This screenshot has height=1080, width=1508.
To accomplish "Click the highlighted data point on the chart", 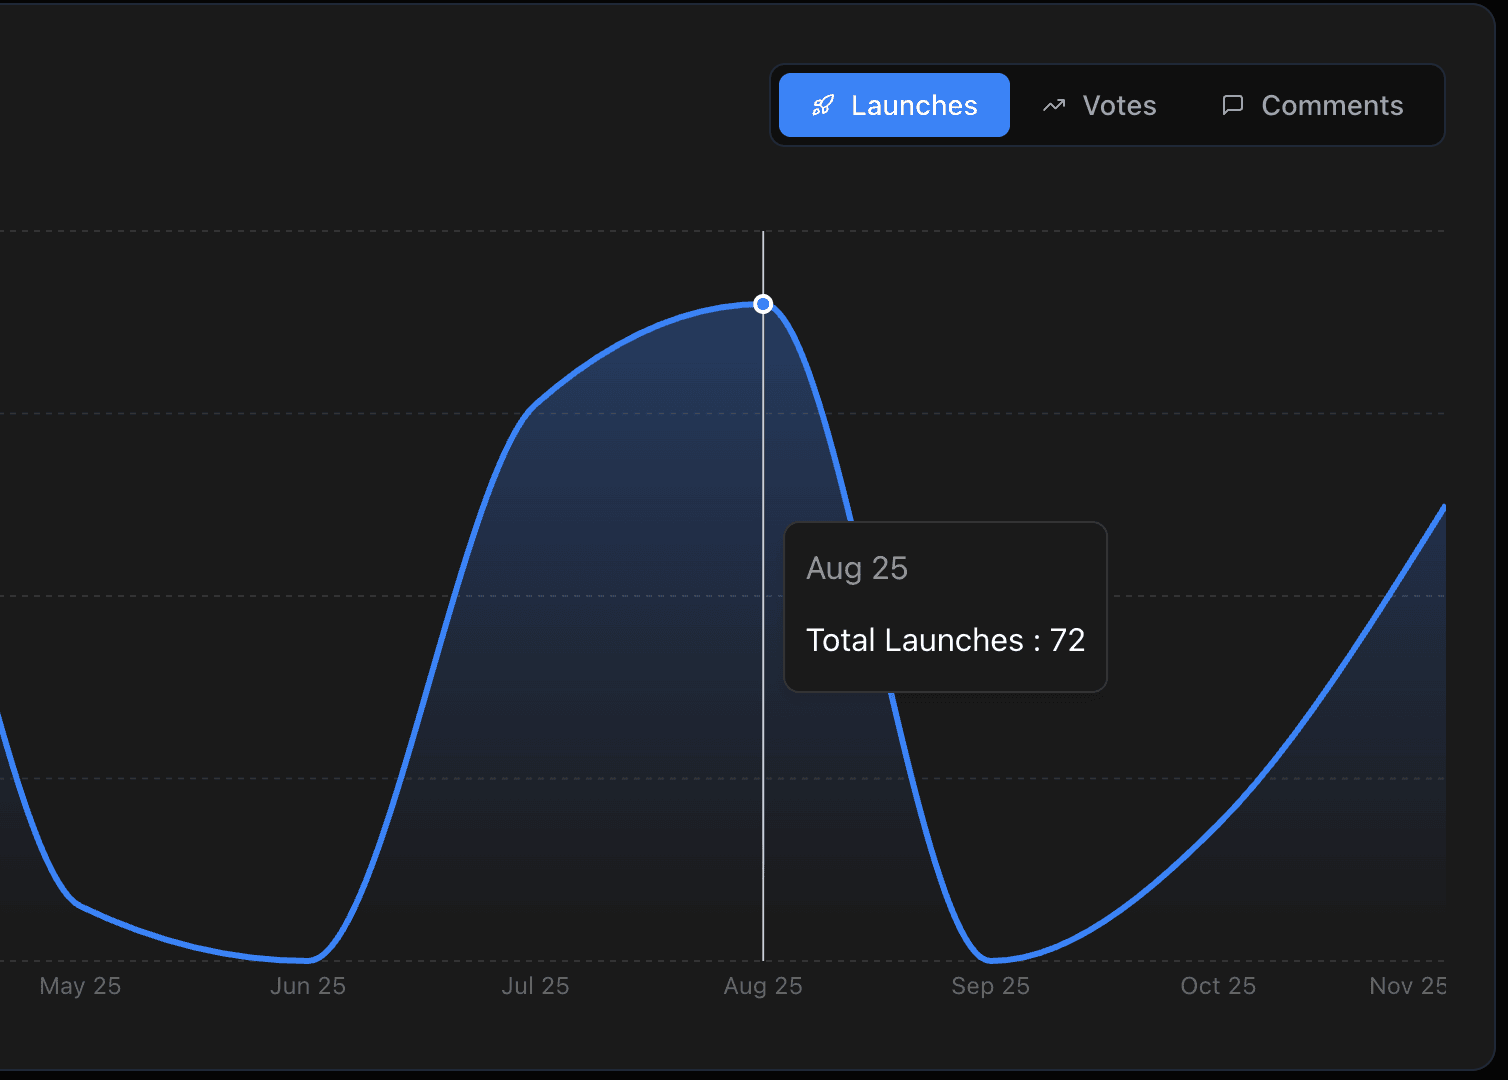I will (763, 302).
